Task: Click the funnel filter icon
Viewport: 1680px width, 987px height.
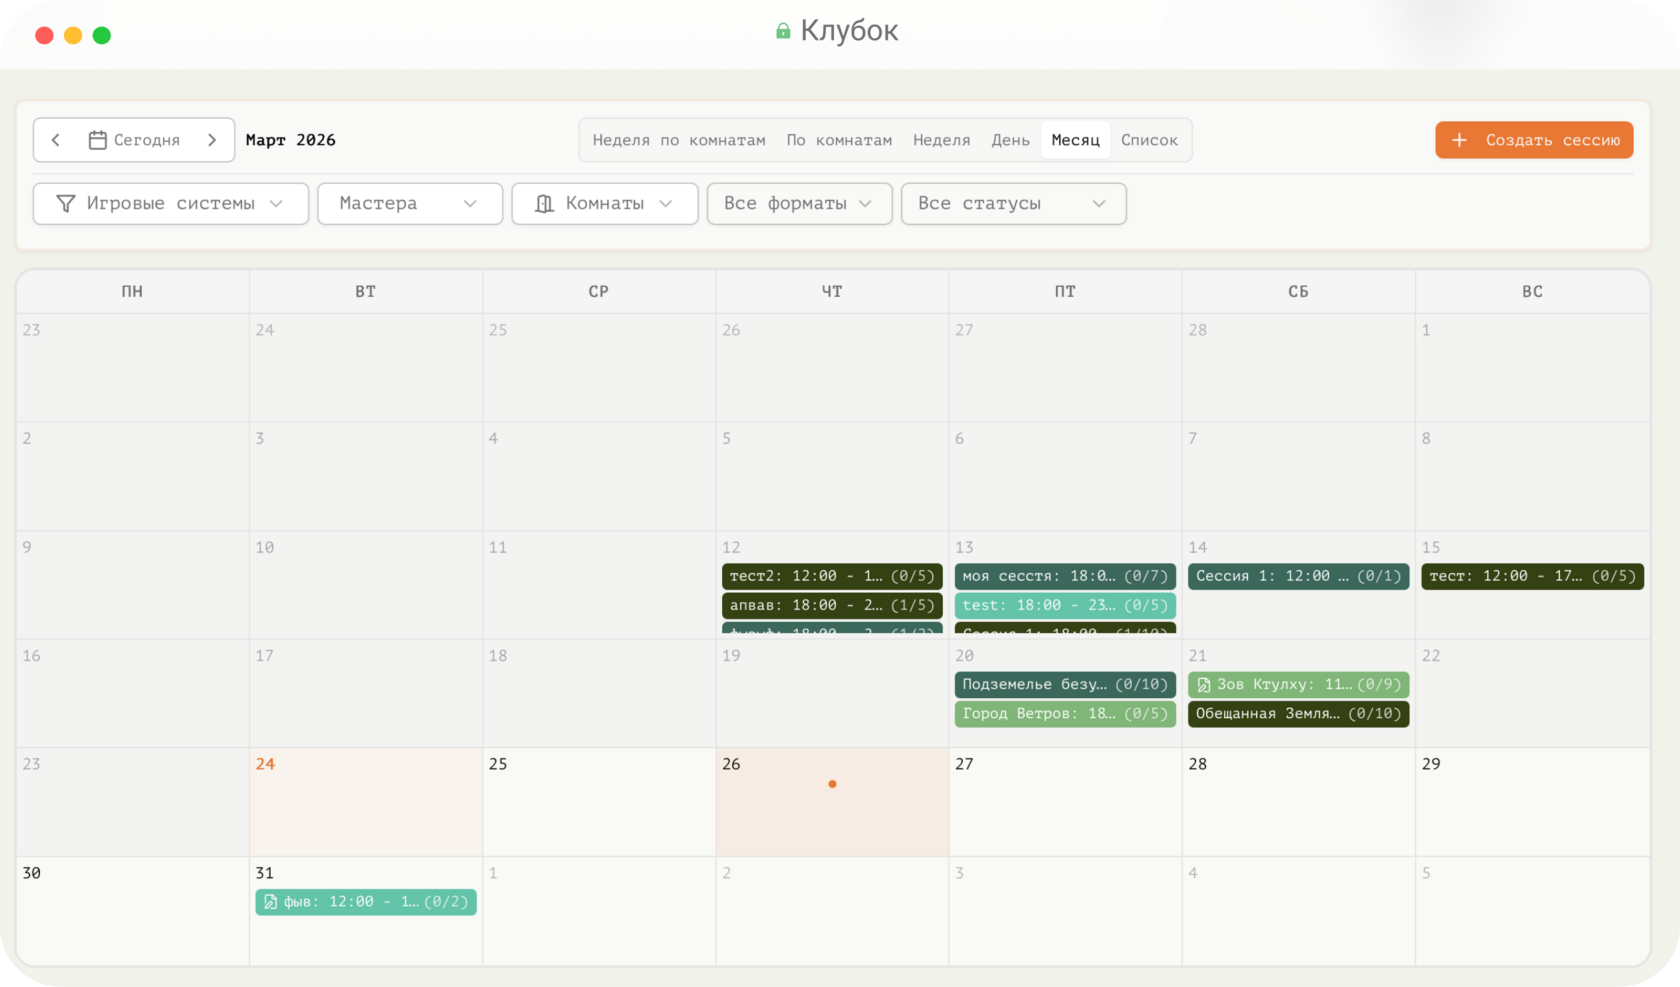Action: pyautogui.click(x=66, y=204)
